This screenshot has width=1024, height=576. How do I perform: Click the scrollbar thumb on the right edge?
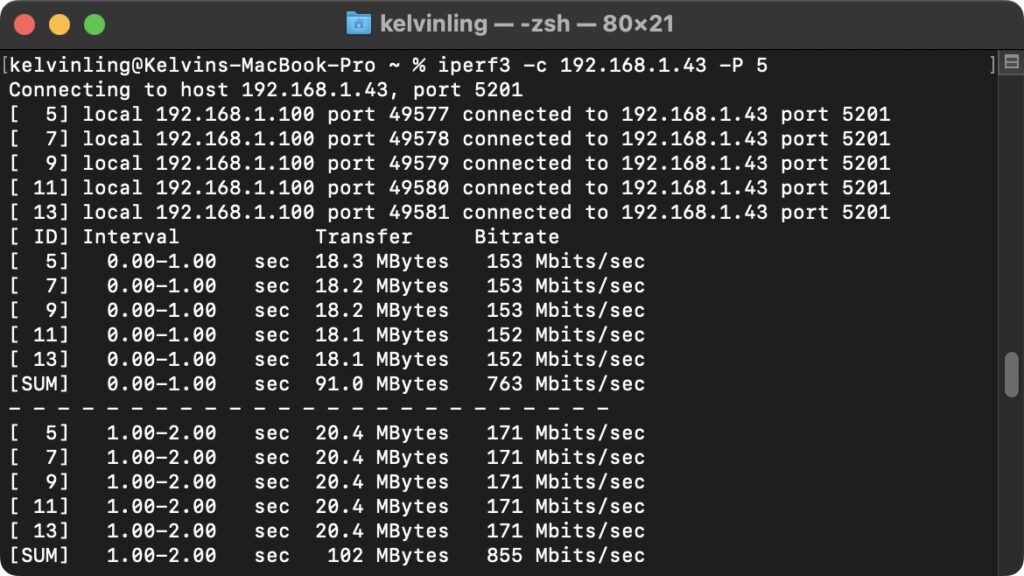[x=1012, y=374]
